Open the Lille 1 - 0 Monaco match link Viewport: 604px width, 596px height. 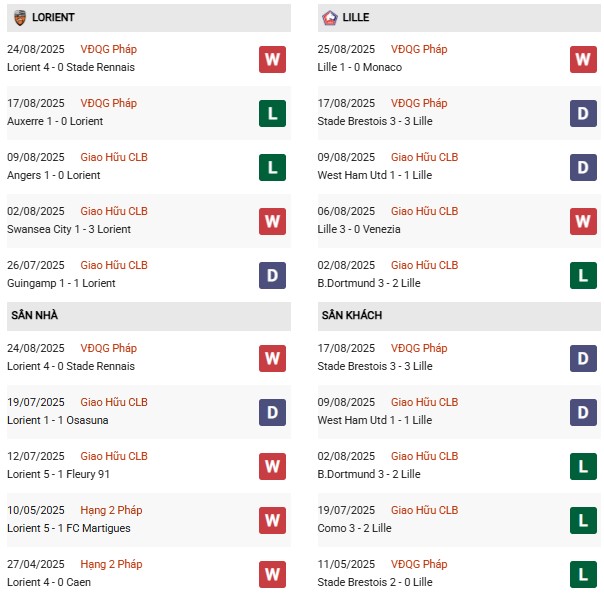point(361,67)
